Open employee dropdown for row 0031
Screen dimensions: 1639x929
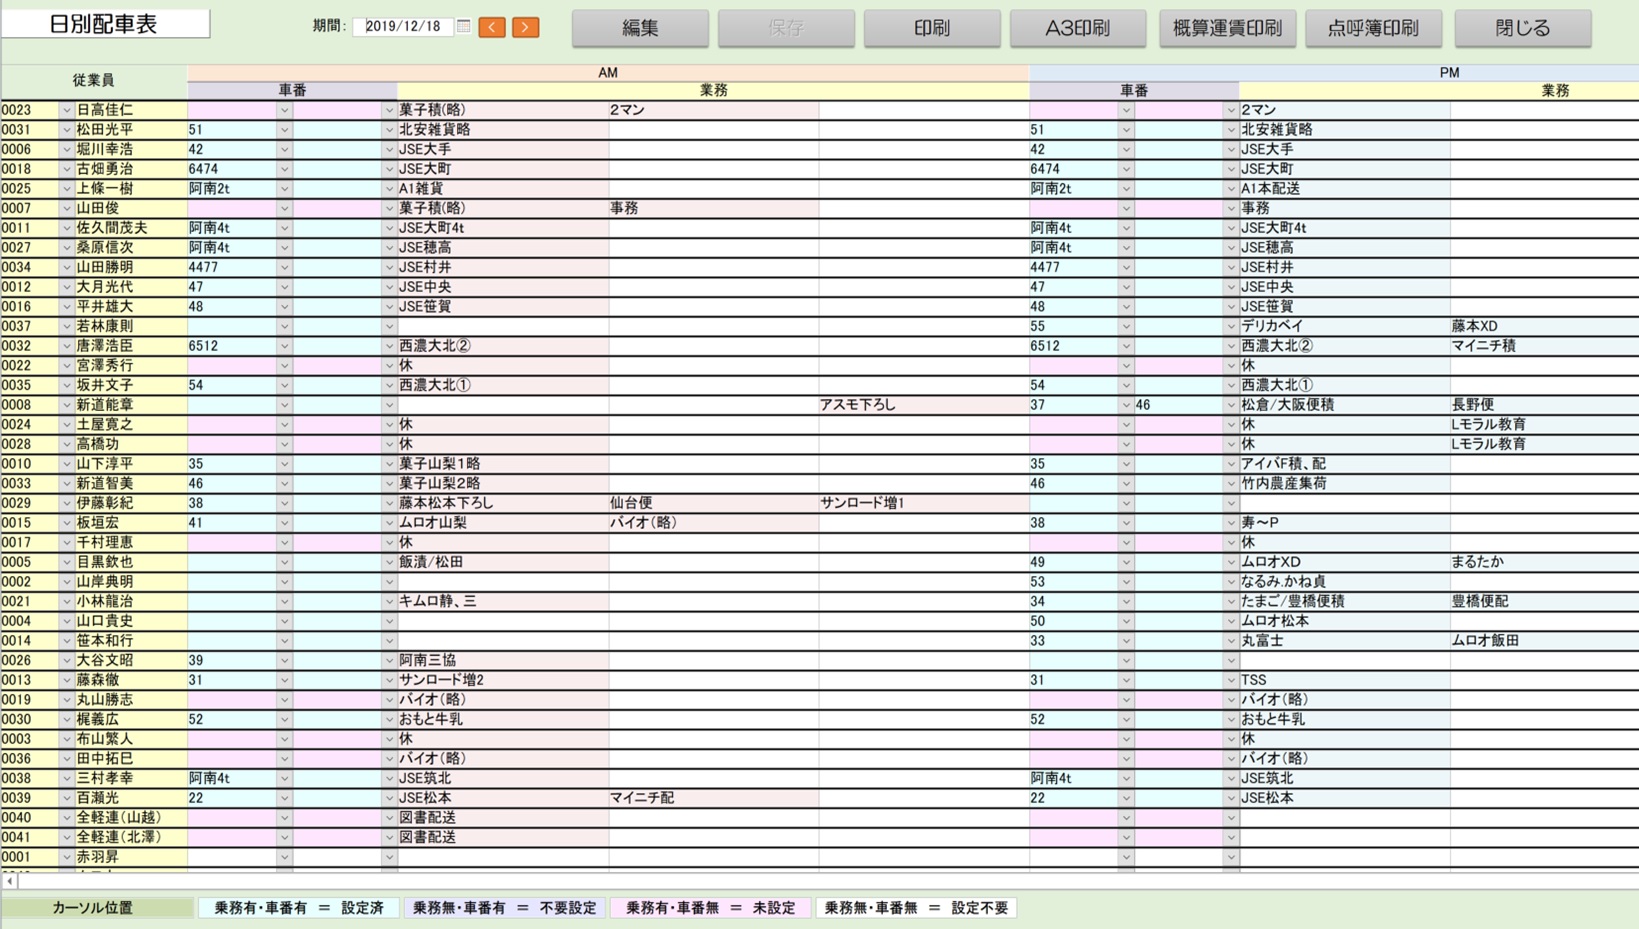coord(66,130)
